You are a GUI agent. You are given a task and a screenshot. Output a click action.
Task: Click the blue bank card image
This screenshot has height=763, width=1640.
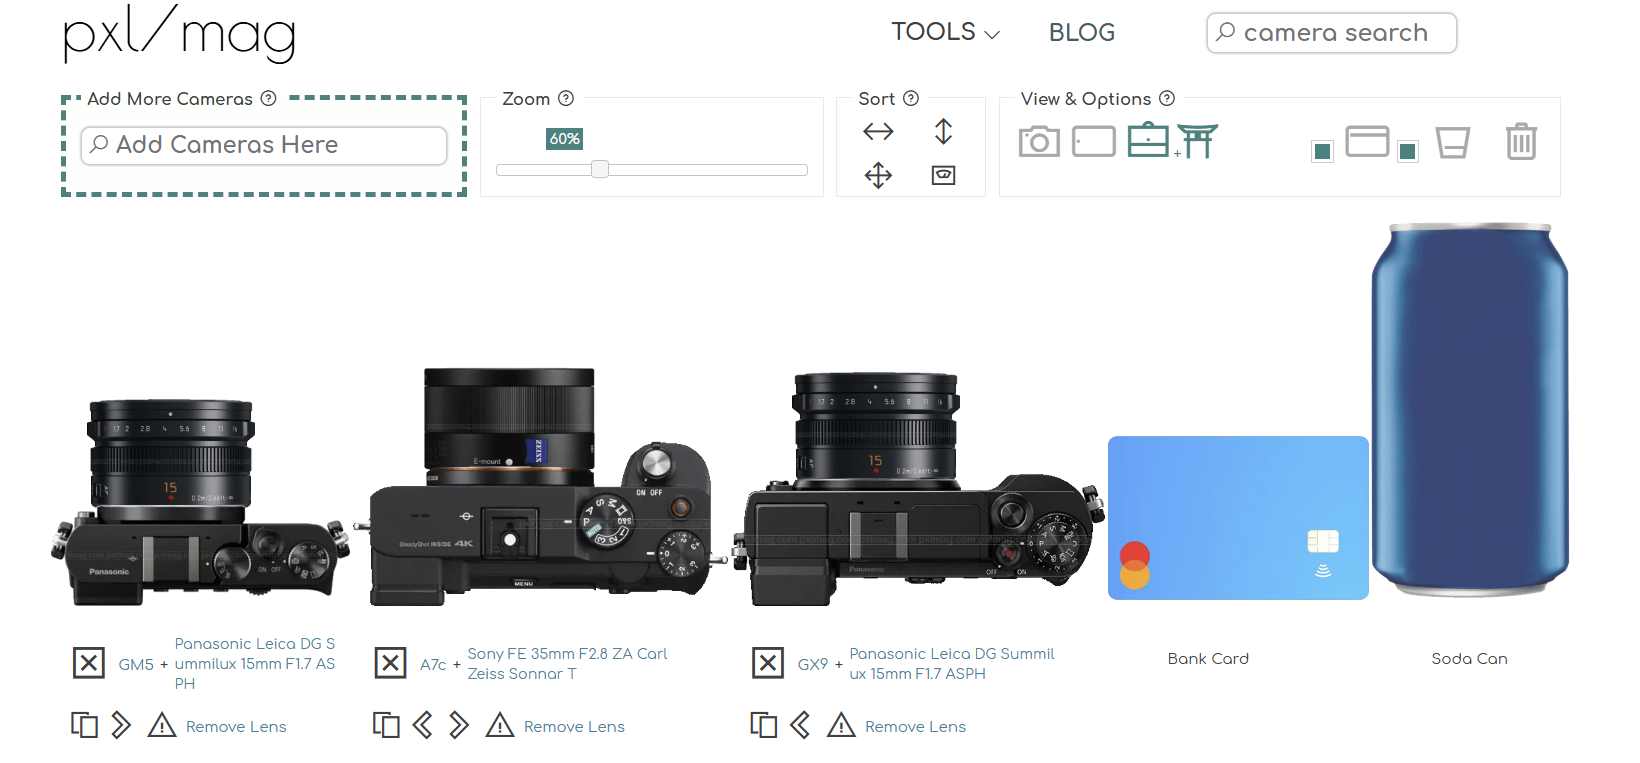tap(1238, 518)
